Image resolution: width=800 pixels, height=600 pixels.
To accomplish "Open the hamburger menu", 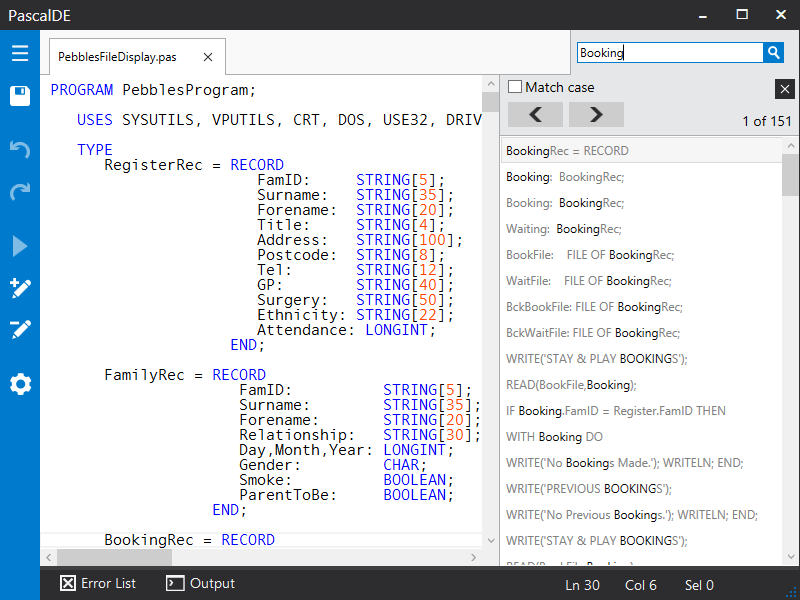I will pos(20,52).
